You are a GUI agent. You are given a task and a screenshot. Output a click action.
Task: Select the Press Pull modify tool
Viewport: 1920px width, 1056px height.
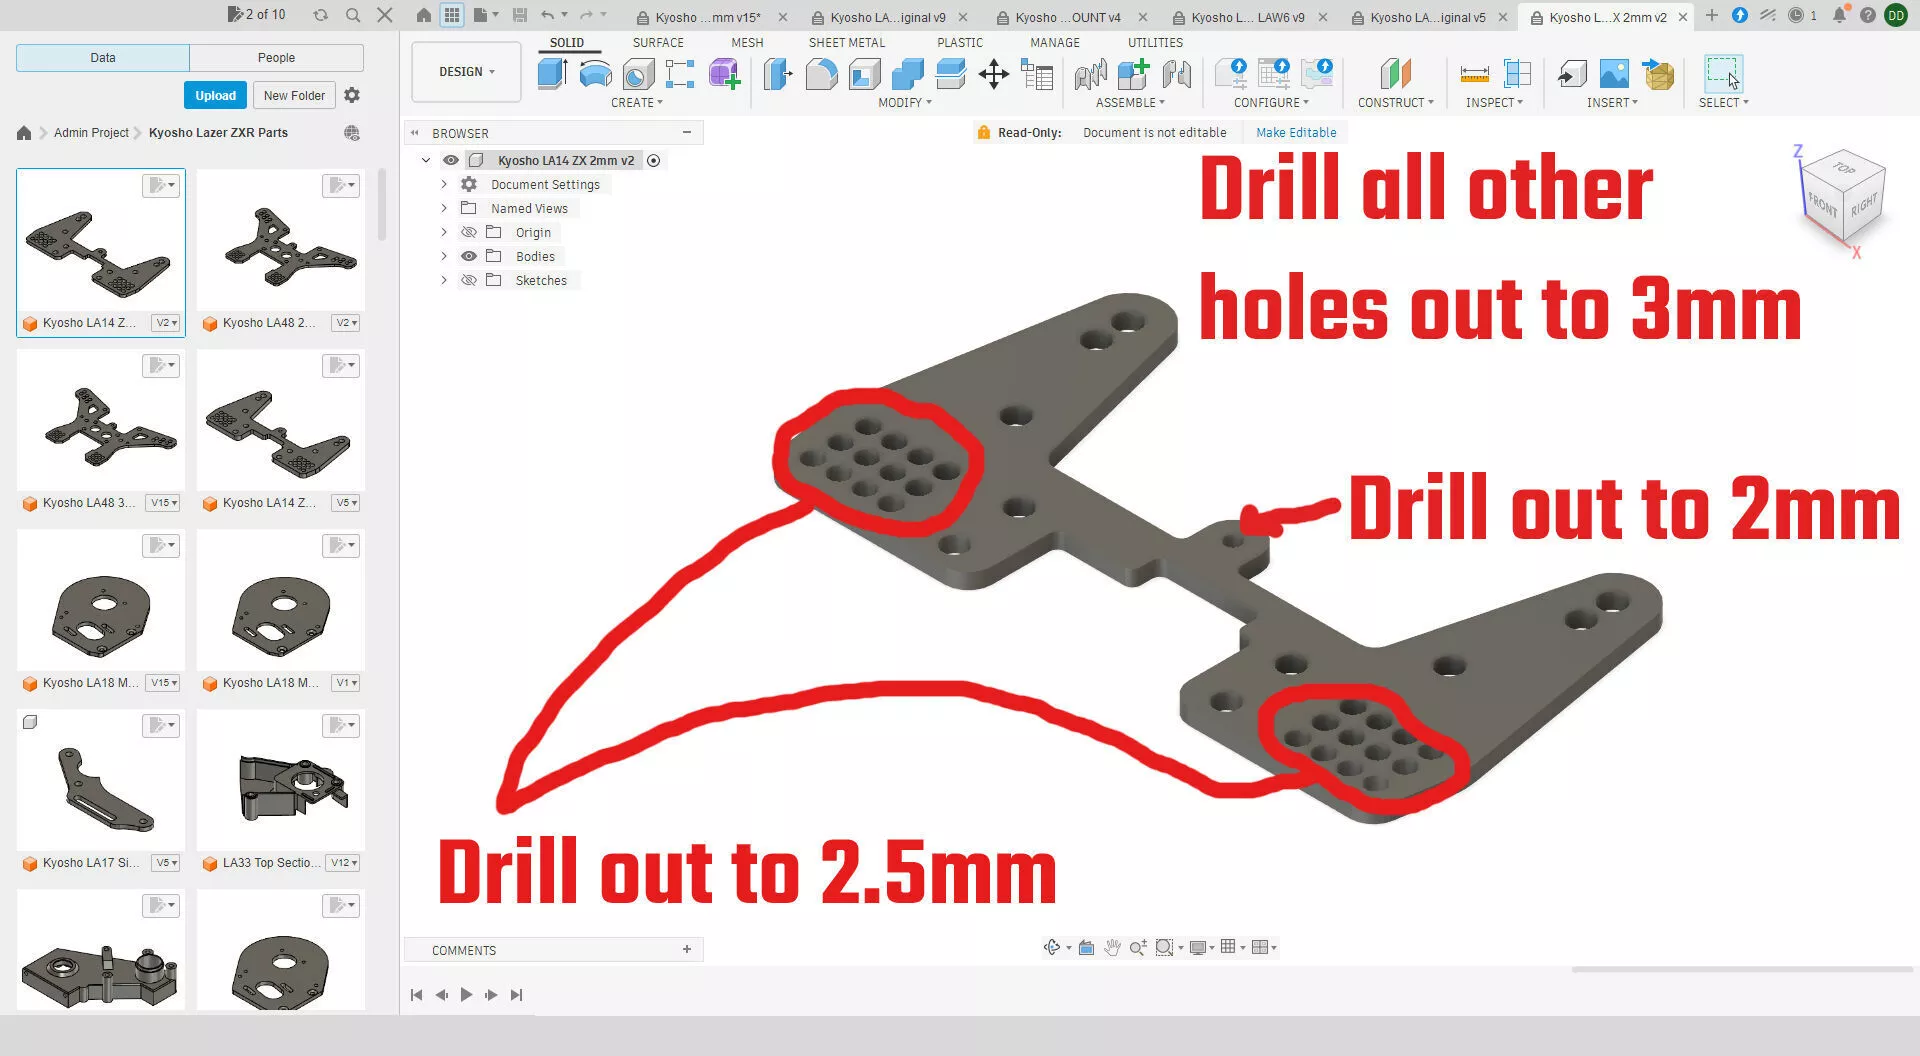pyautogui.click(x=778, y=74)
